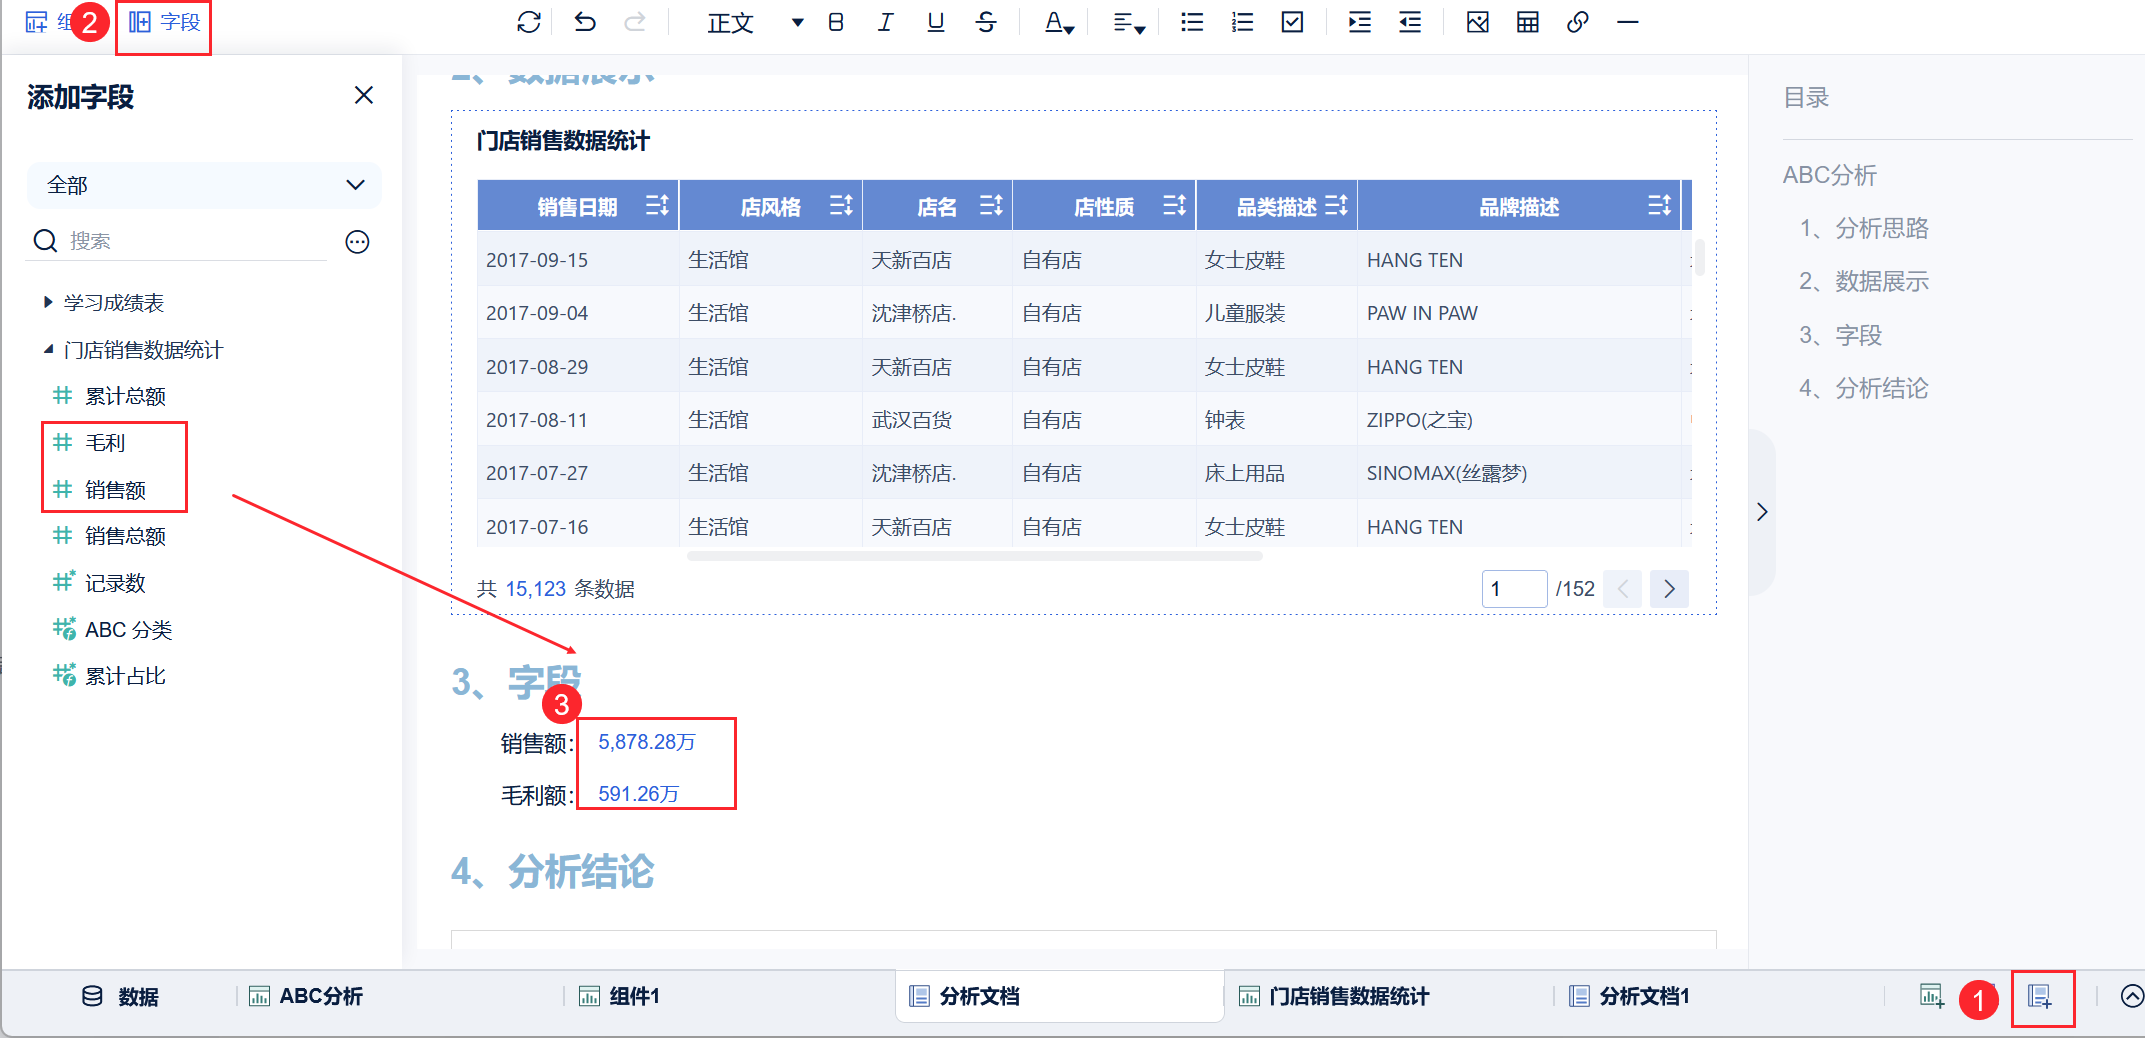The height and width of the screenshot is (1038, 2145).
Task: Undo the last edit
Action: pos(585,22)
